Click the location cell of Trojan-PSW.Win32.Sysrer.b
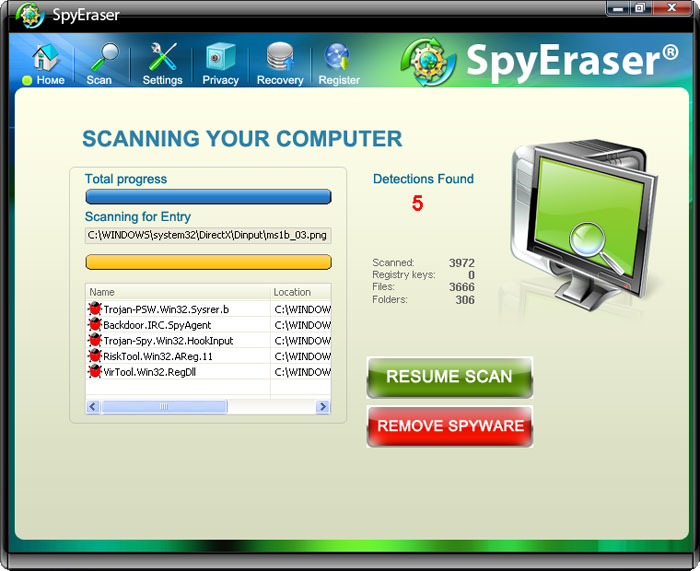The image size is (700, 571). point(301,309)
